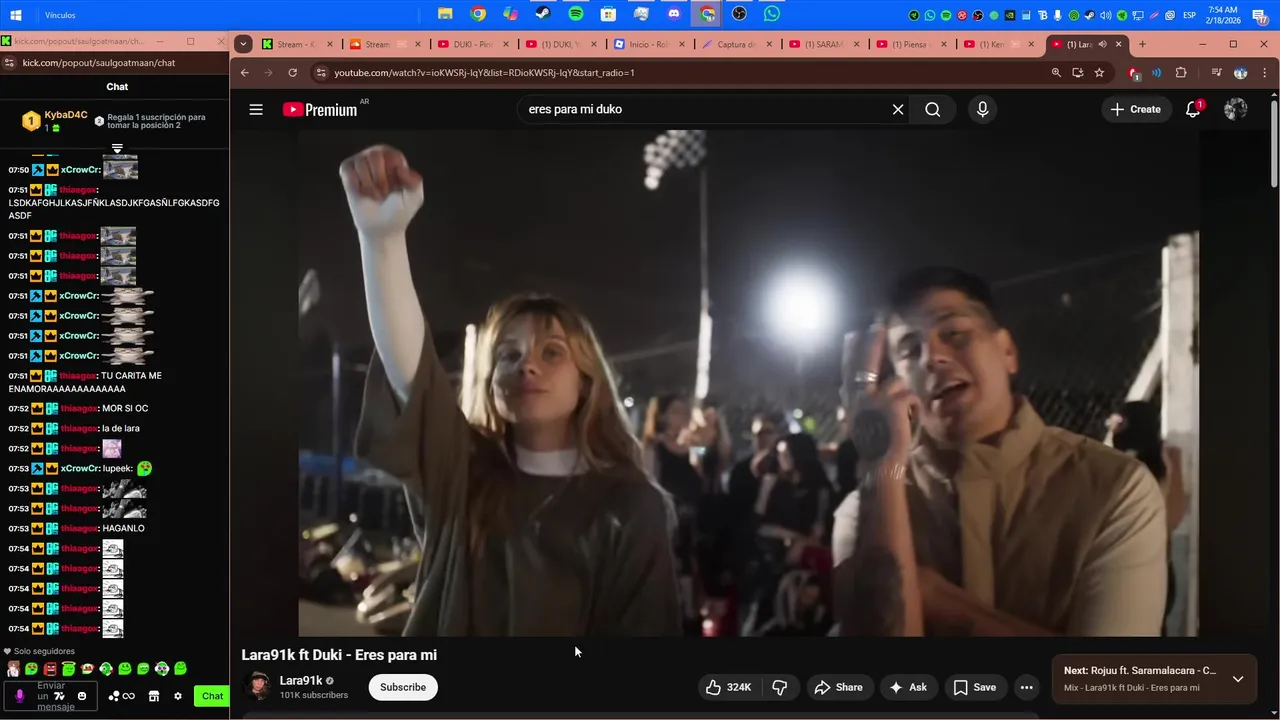The image size is (1280, 720).
Task: Open WhatsApp from the taskbar
Action: pyautogui.click(x=772, y=14)
